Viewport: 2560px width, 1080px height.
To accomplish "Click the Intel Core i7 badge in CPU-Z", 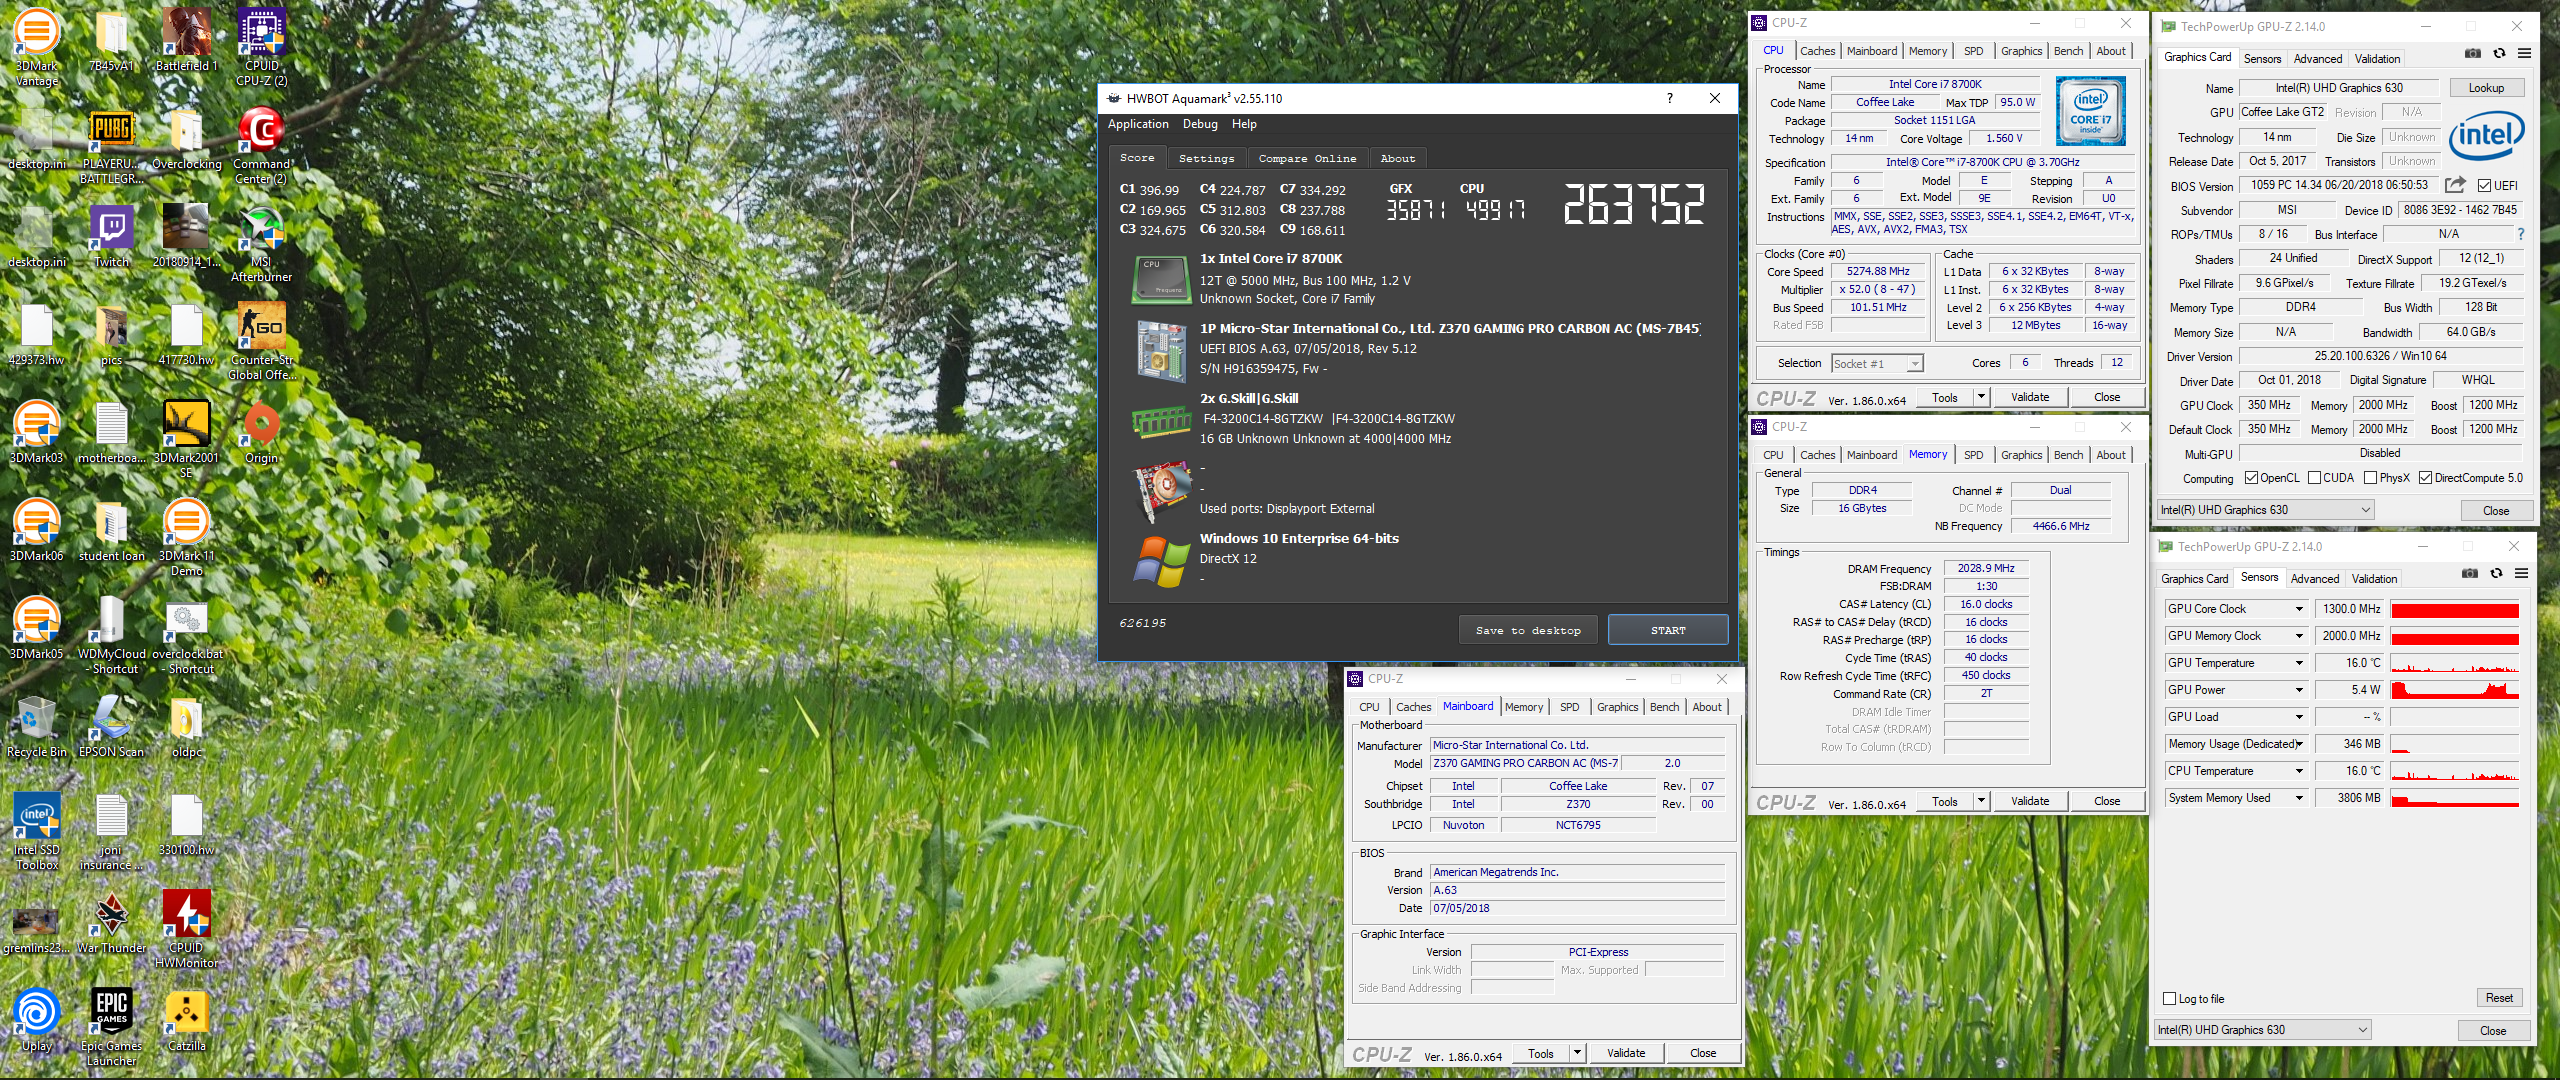I will 2090,111.
